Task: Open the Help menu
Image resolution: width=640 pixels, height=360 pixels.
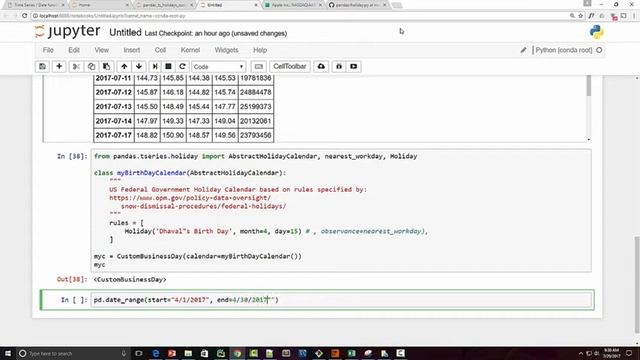Action: point(260,50)
